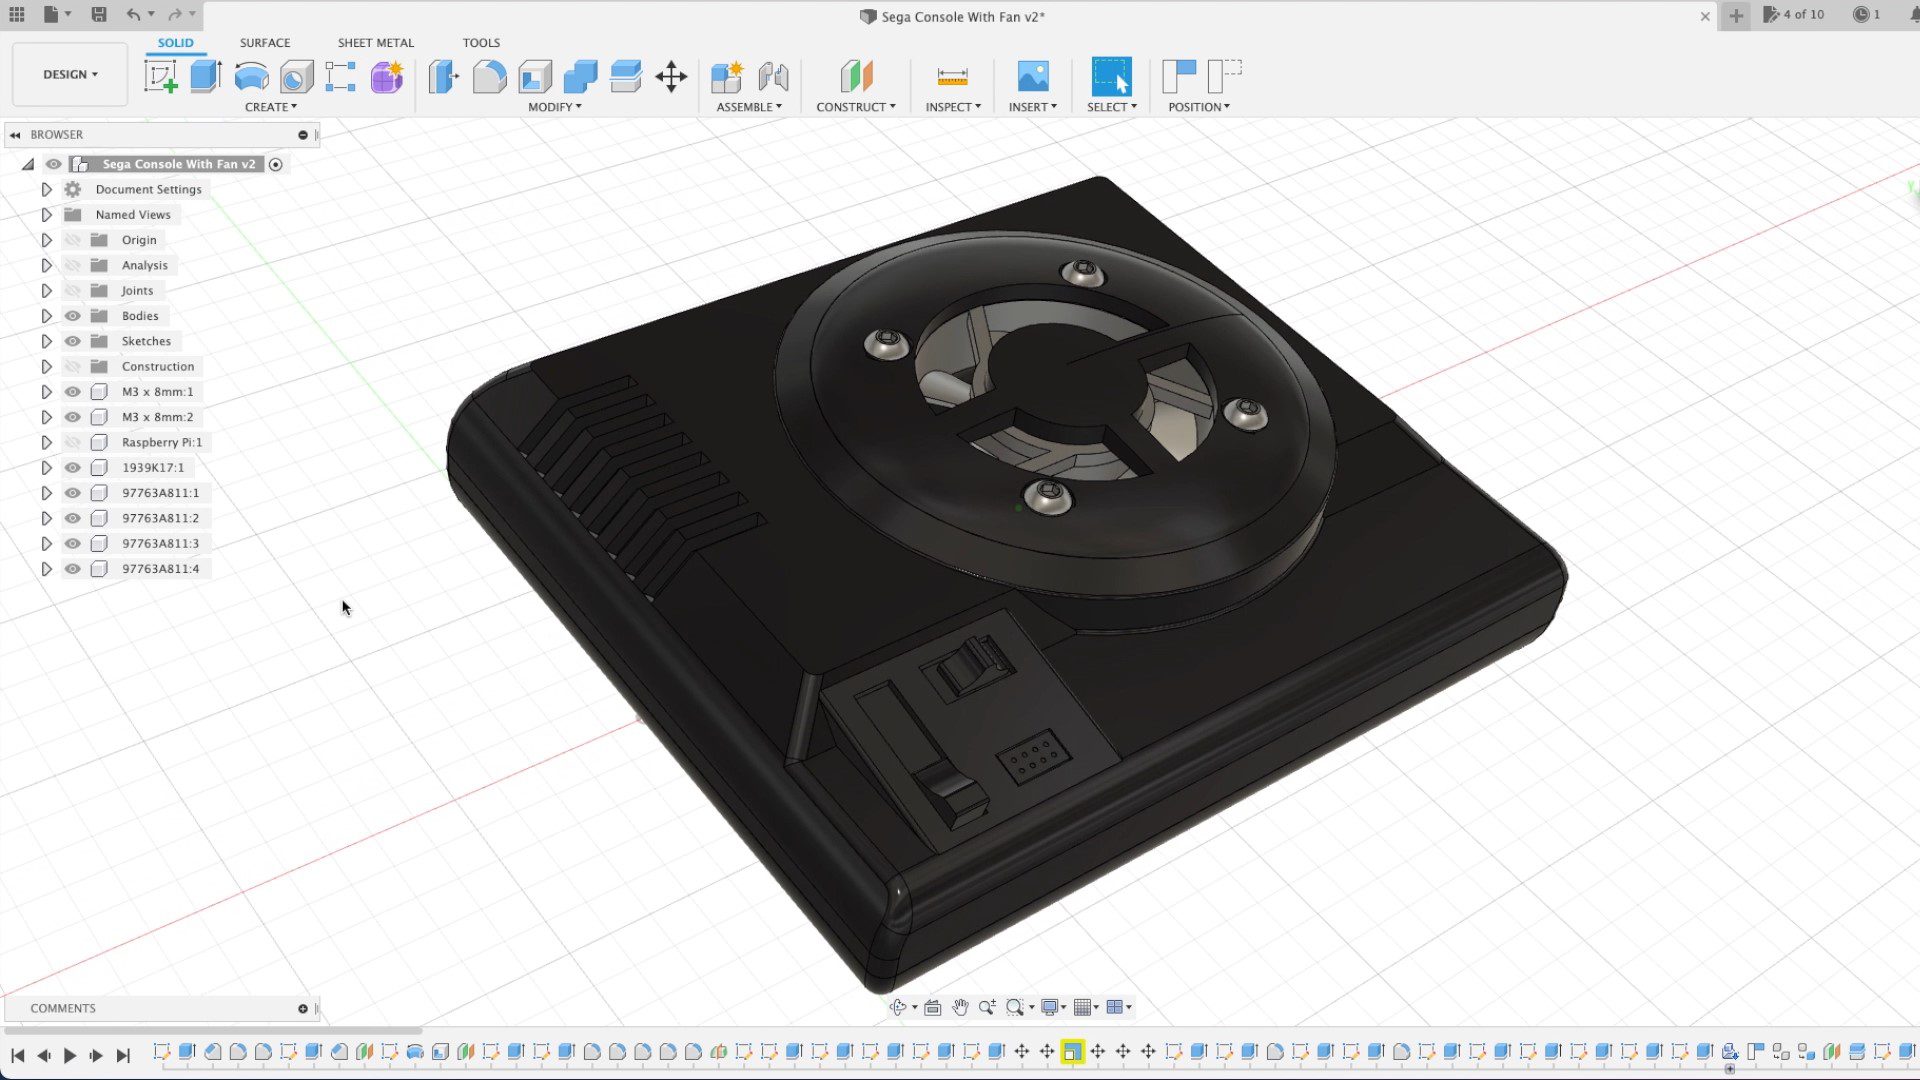1920x1080 pixels.
Task: Open the SHEET METAL tab
Action: pyautogui.click(x=375, y=42)
